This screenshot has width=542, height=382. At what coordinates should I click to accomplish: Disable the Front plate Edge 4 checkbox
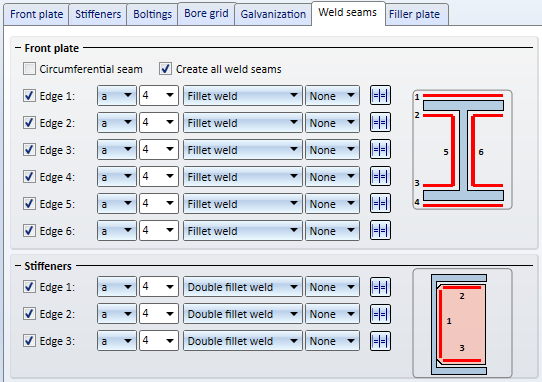click(x=29, y=177)
